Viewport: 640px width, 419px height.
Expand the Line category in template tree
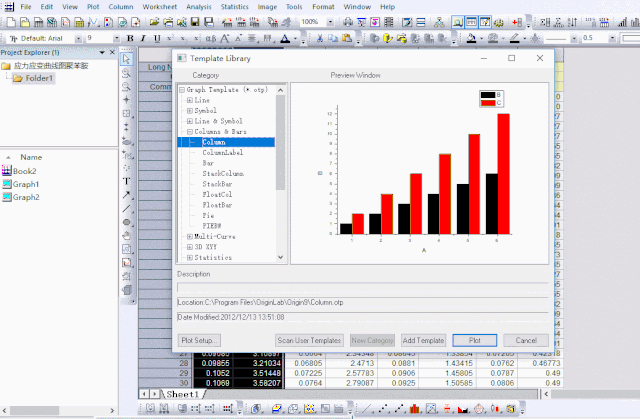(189, 100)
